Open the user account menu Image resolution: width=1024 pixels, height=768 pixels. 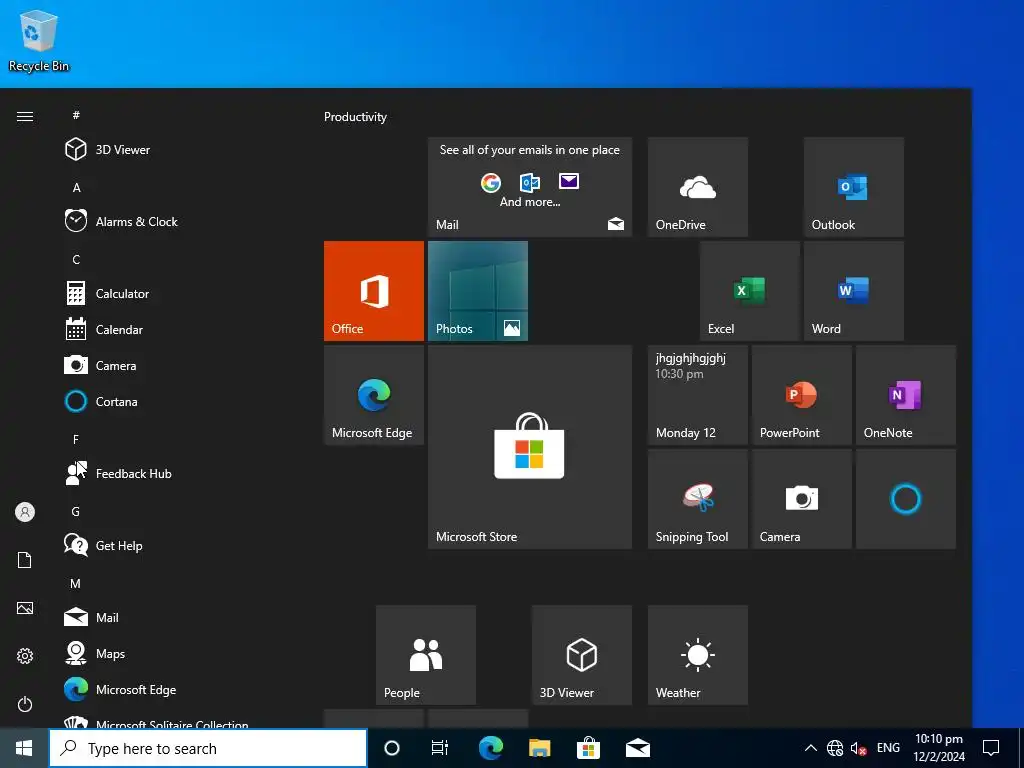tap(25, 512)
